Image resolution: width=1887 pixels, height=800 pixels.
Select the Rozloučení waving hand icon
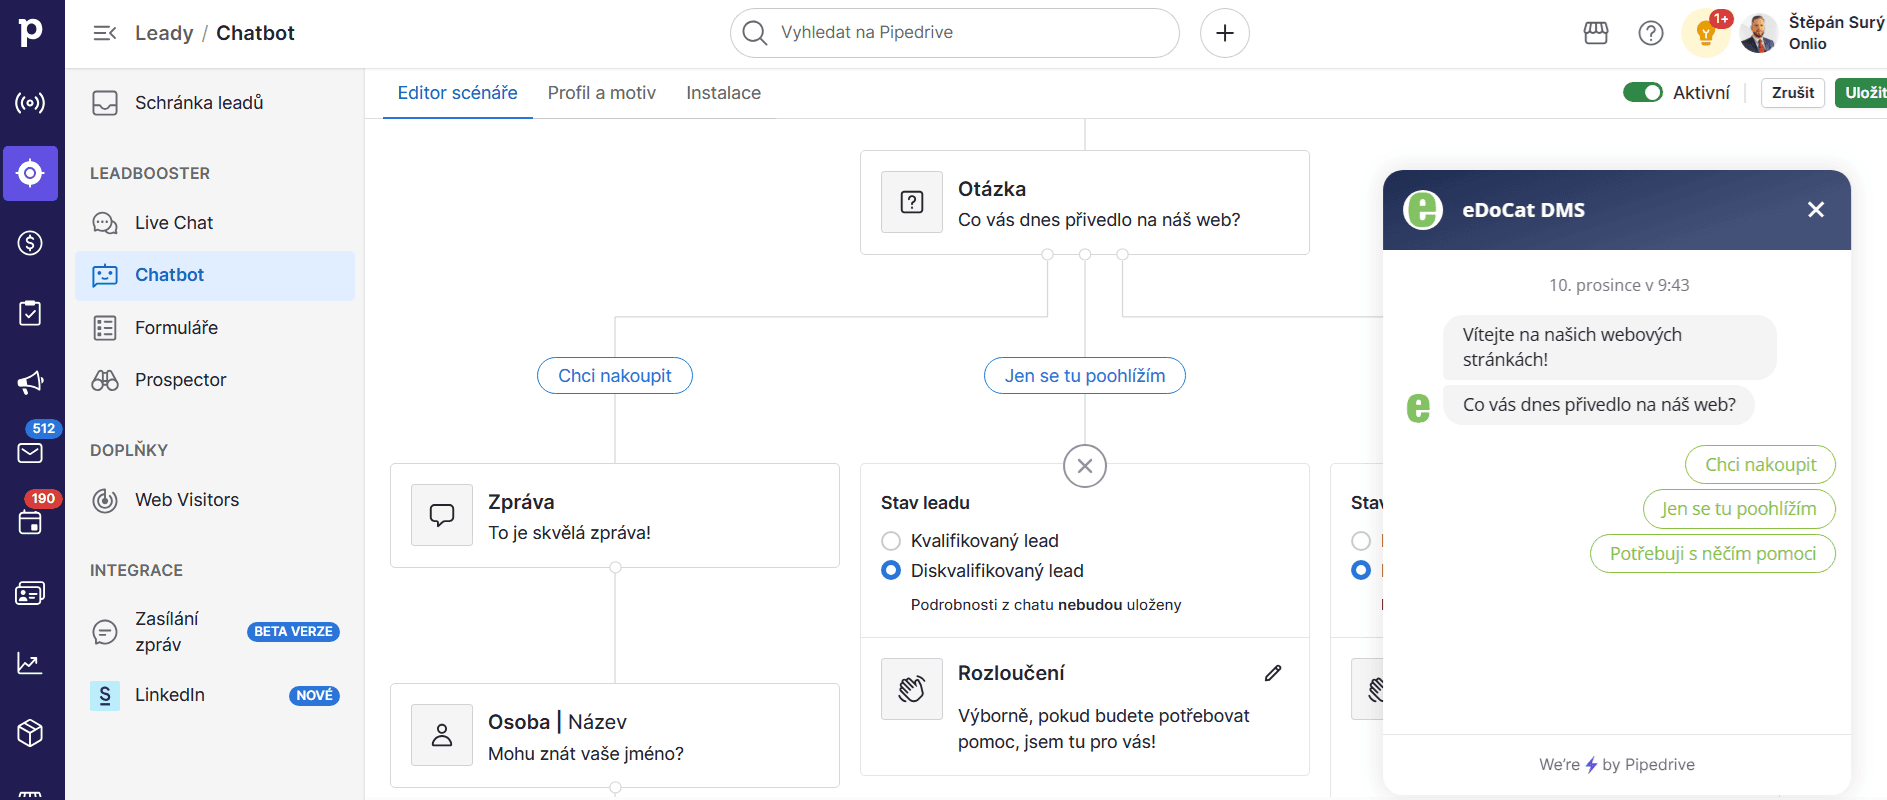point(912,689)
